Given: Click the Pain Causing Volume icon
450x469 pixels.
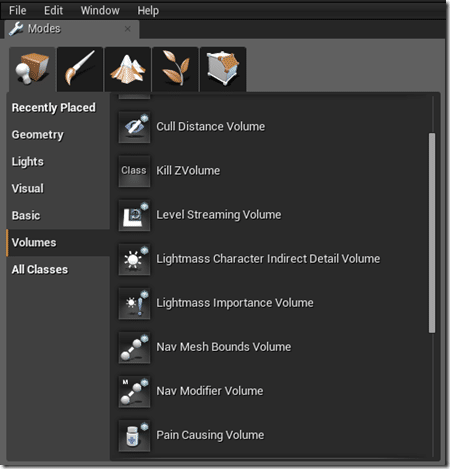Looking at the screenshot, I should point(134,436).
